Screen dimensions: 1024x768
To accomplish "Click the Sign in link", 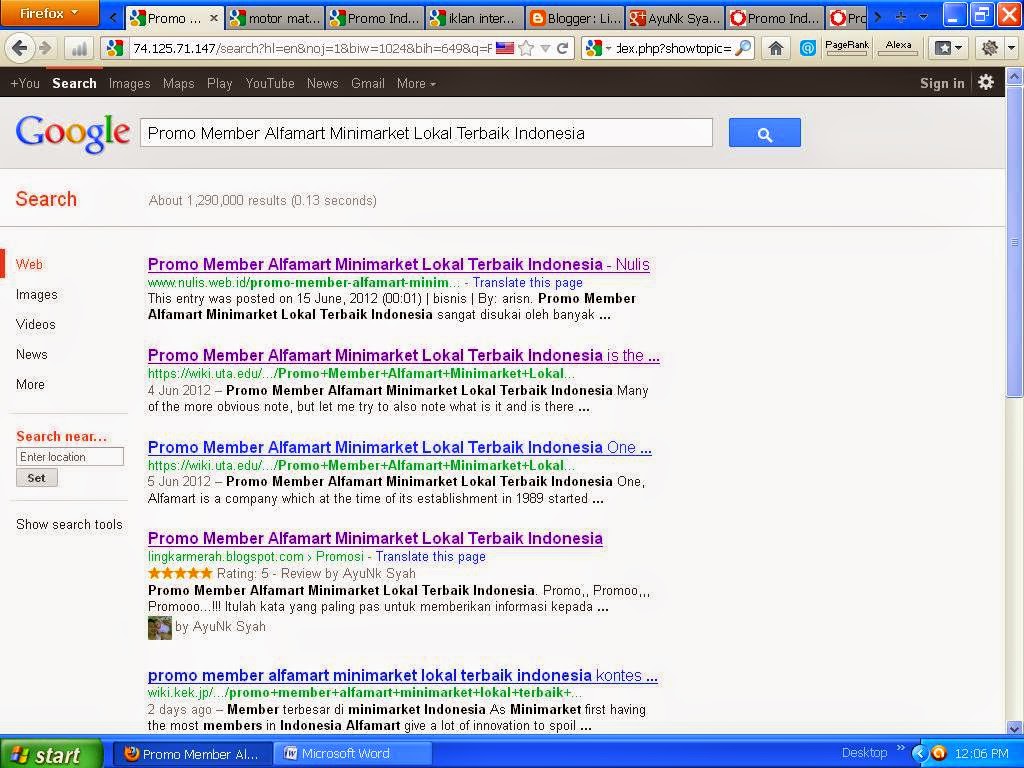I will (942, 83).
